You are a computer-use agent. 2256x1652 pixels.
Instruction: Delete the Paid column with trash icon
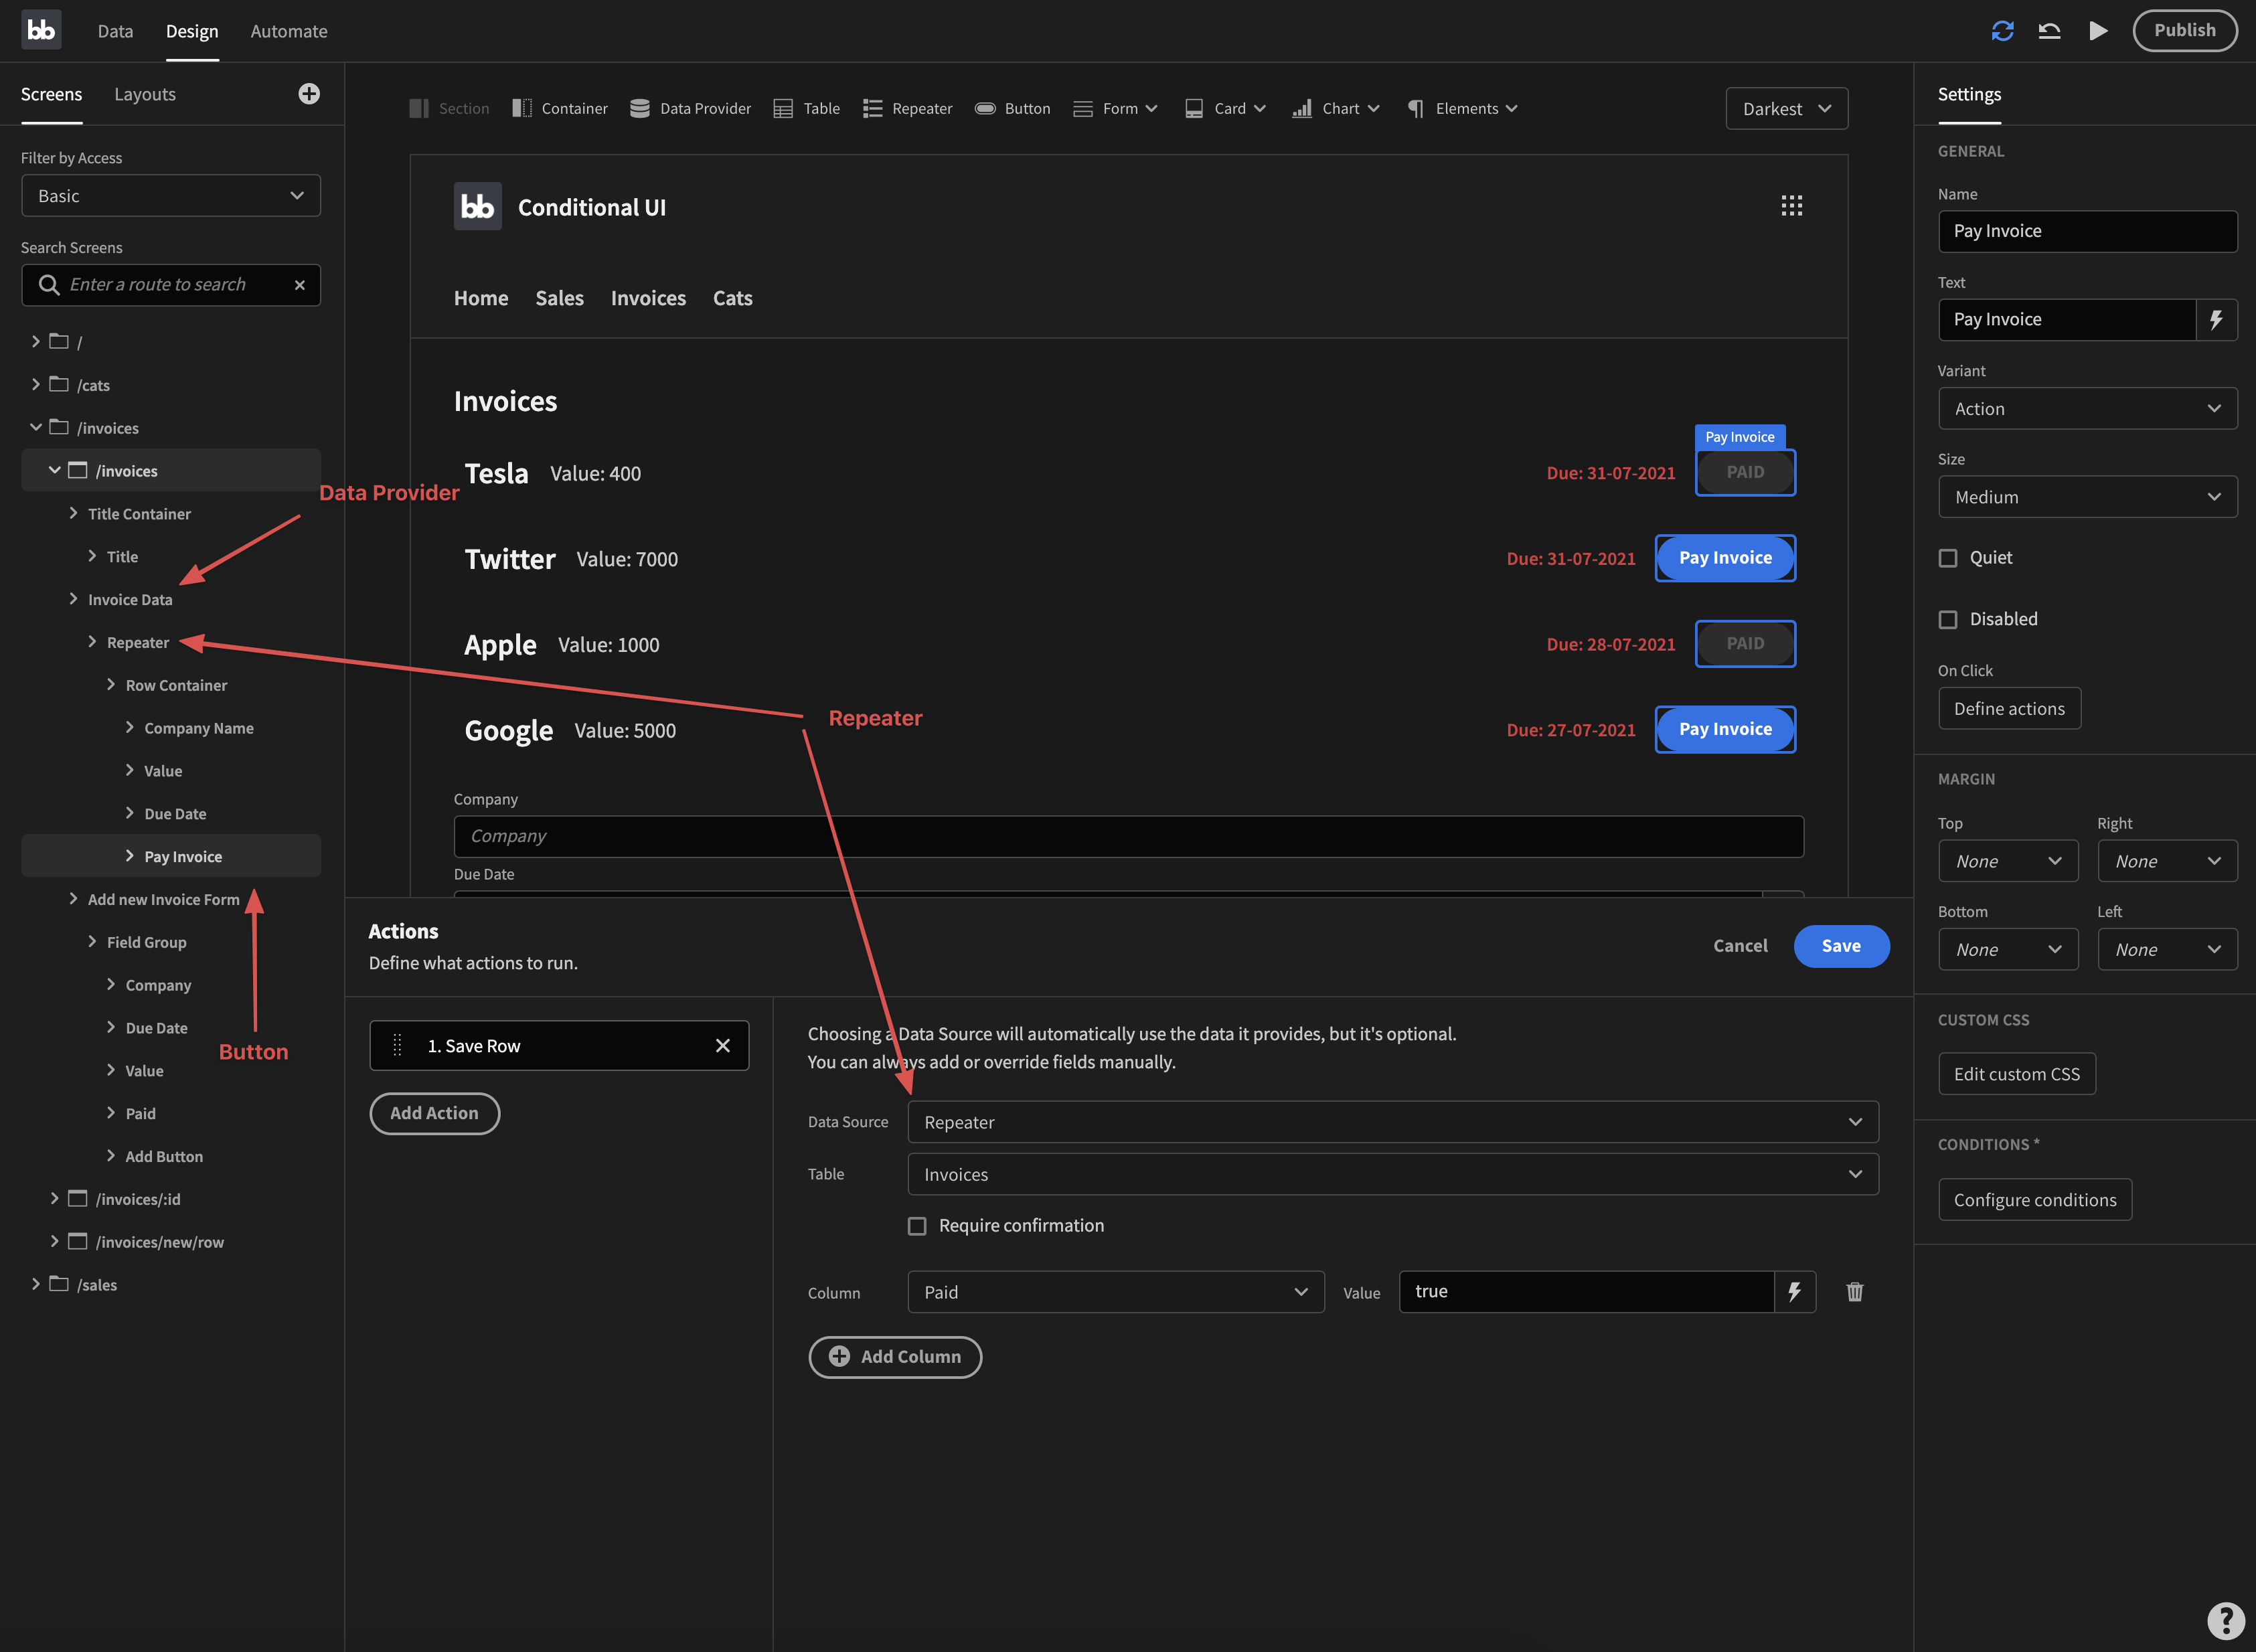point(1855,1292)
